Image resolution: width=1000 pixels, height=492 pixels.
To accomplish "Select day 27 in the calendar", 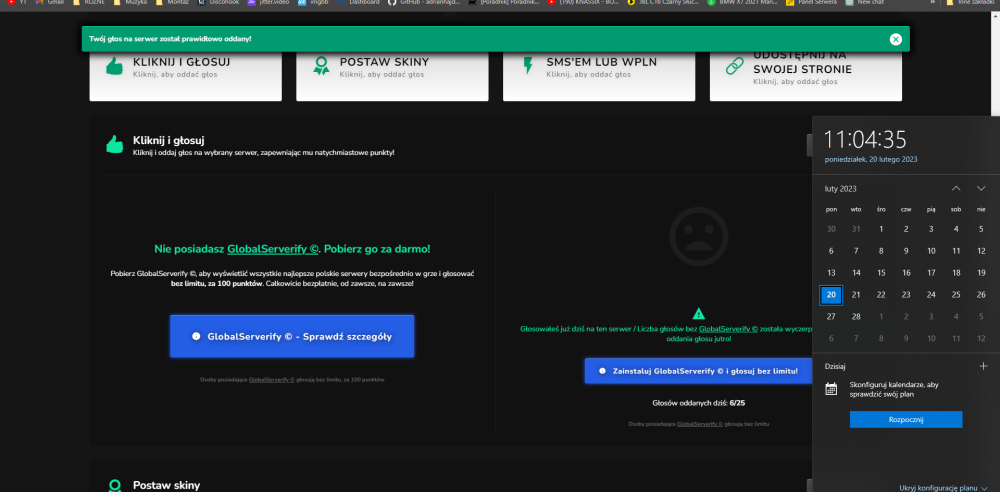I will pos(831,317).
